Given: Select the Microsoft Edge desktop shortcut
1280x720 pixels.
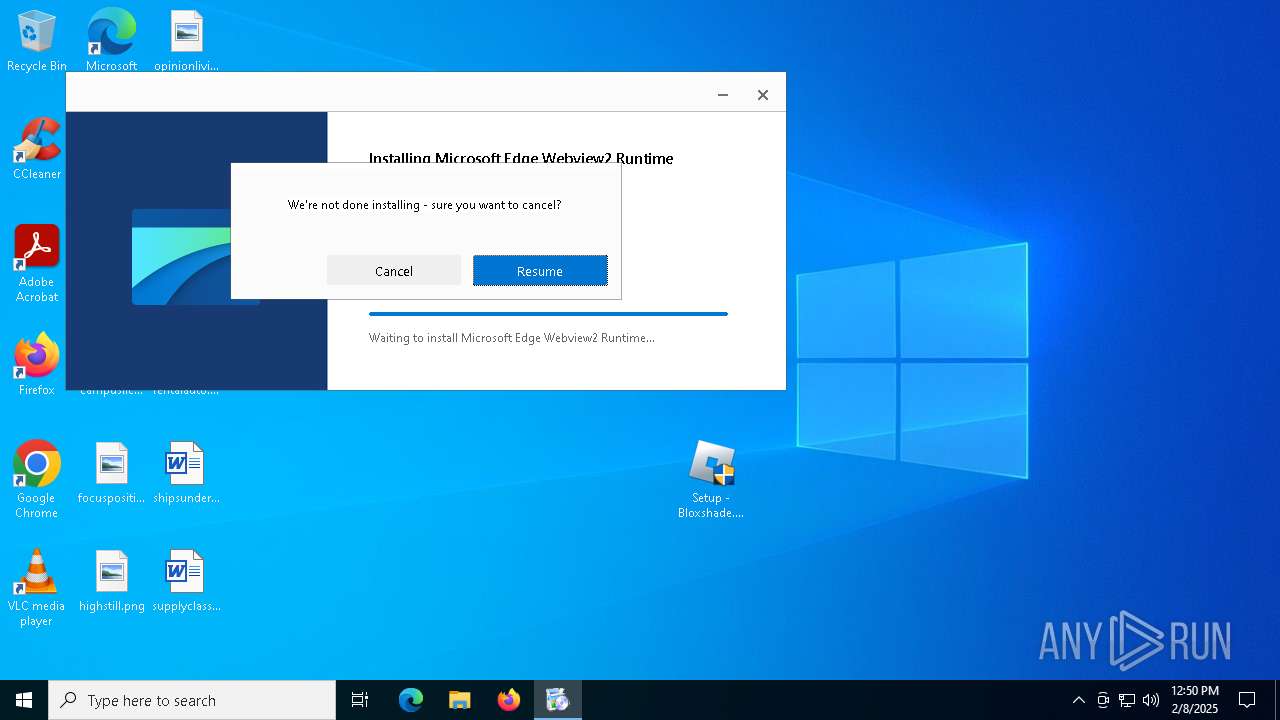Looking at the screenshot, I should point(111,41).
